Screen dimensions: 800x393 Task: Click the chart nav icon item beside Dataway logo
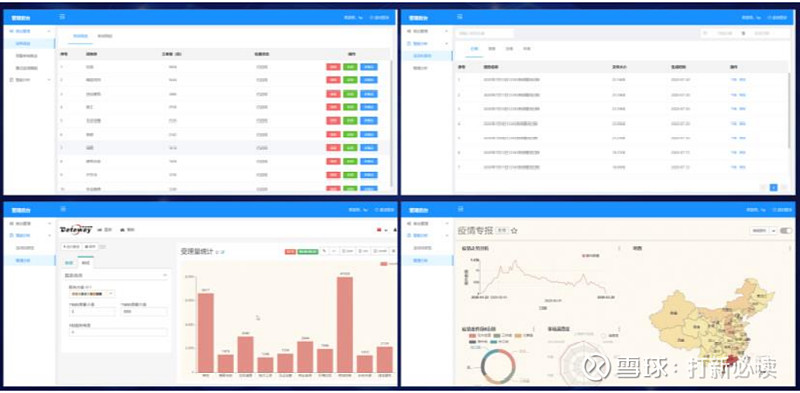pos(105,230)
